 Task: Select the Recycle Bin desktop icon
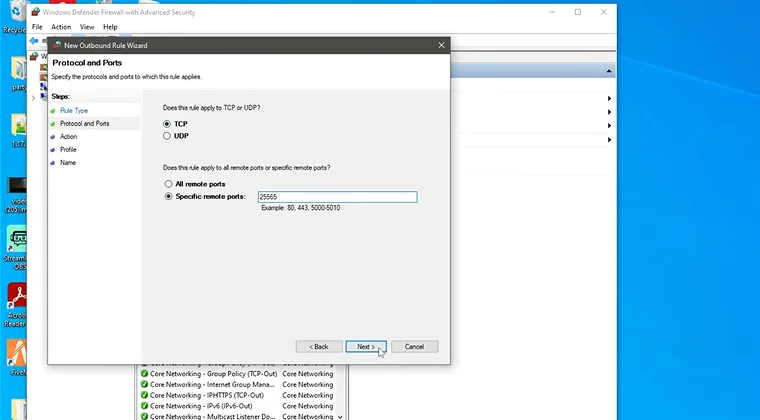[x=14, y=17]
